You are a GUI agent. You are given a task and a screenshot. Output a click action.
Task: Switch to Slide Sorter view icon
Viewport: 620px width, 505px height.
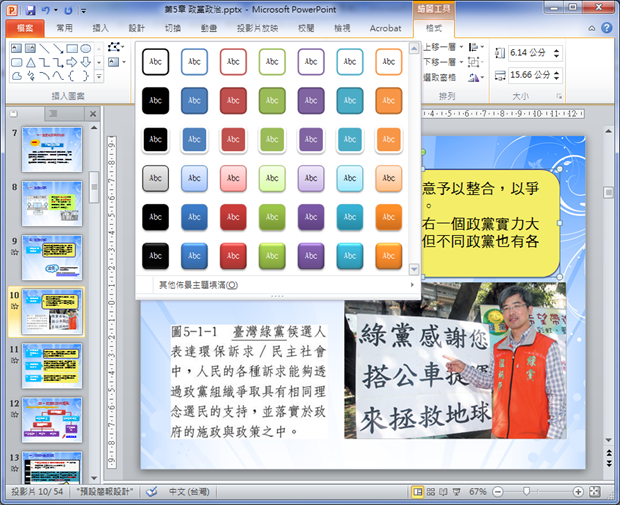(433, 492)
